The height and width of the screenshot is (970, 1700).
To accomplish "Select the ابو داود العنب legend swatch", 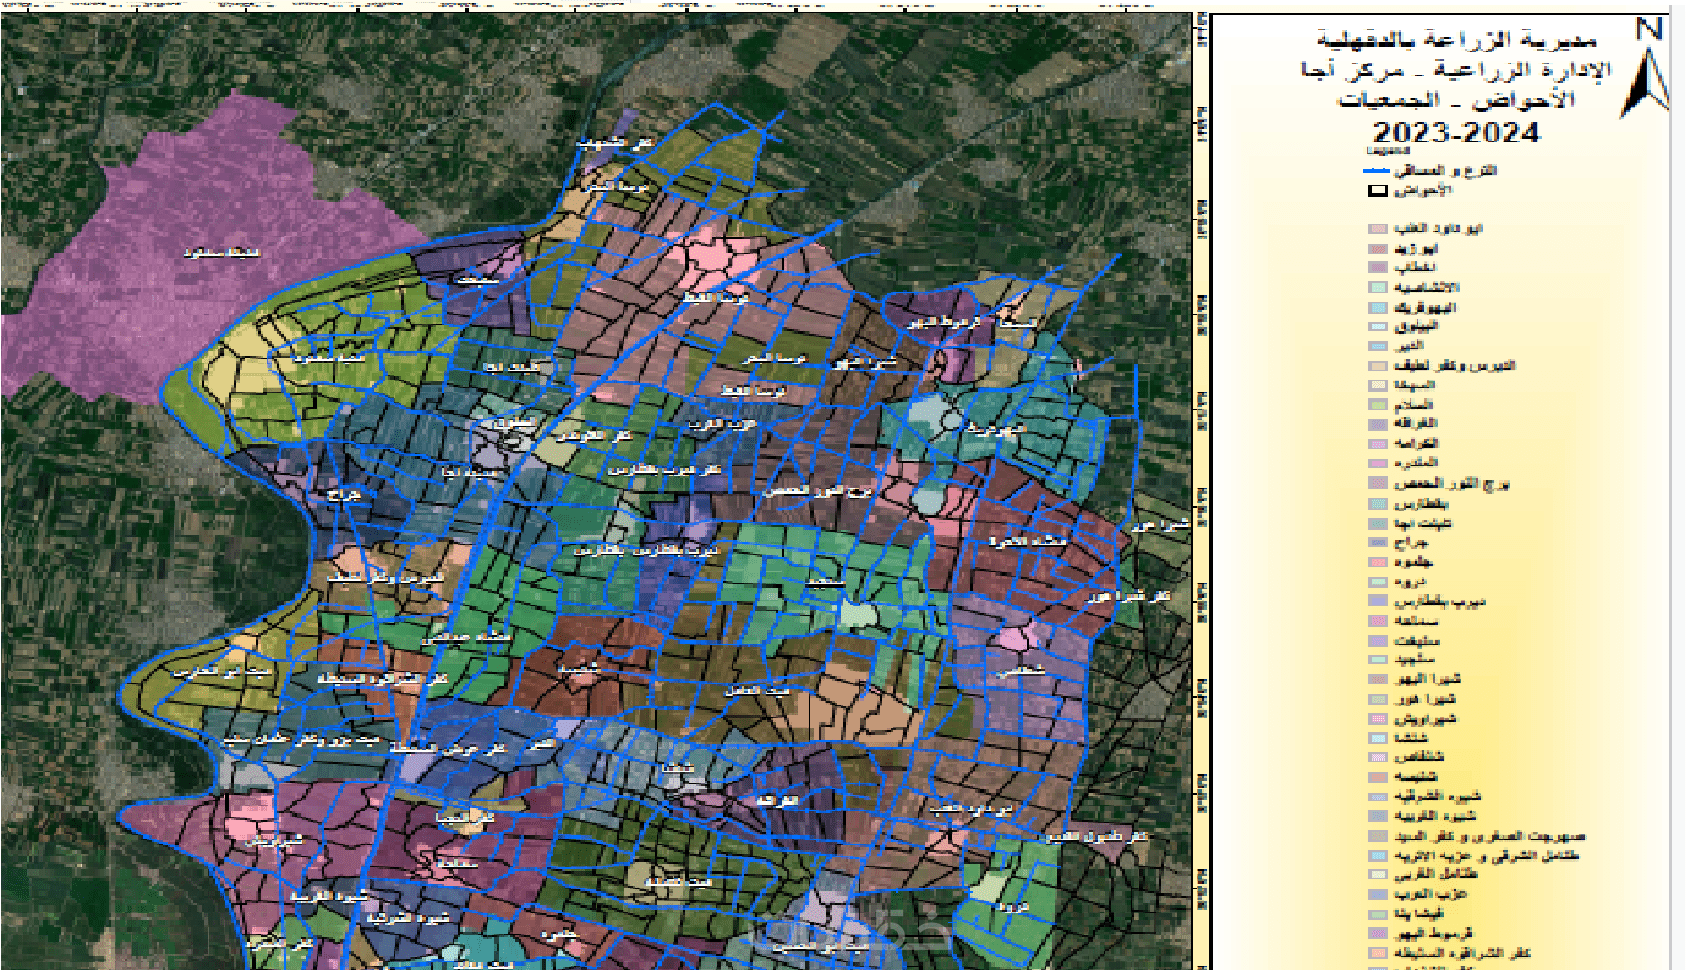I will point(1378,229).
